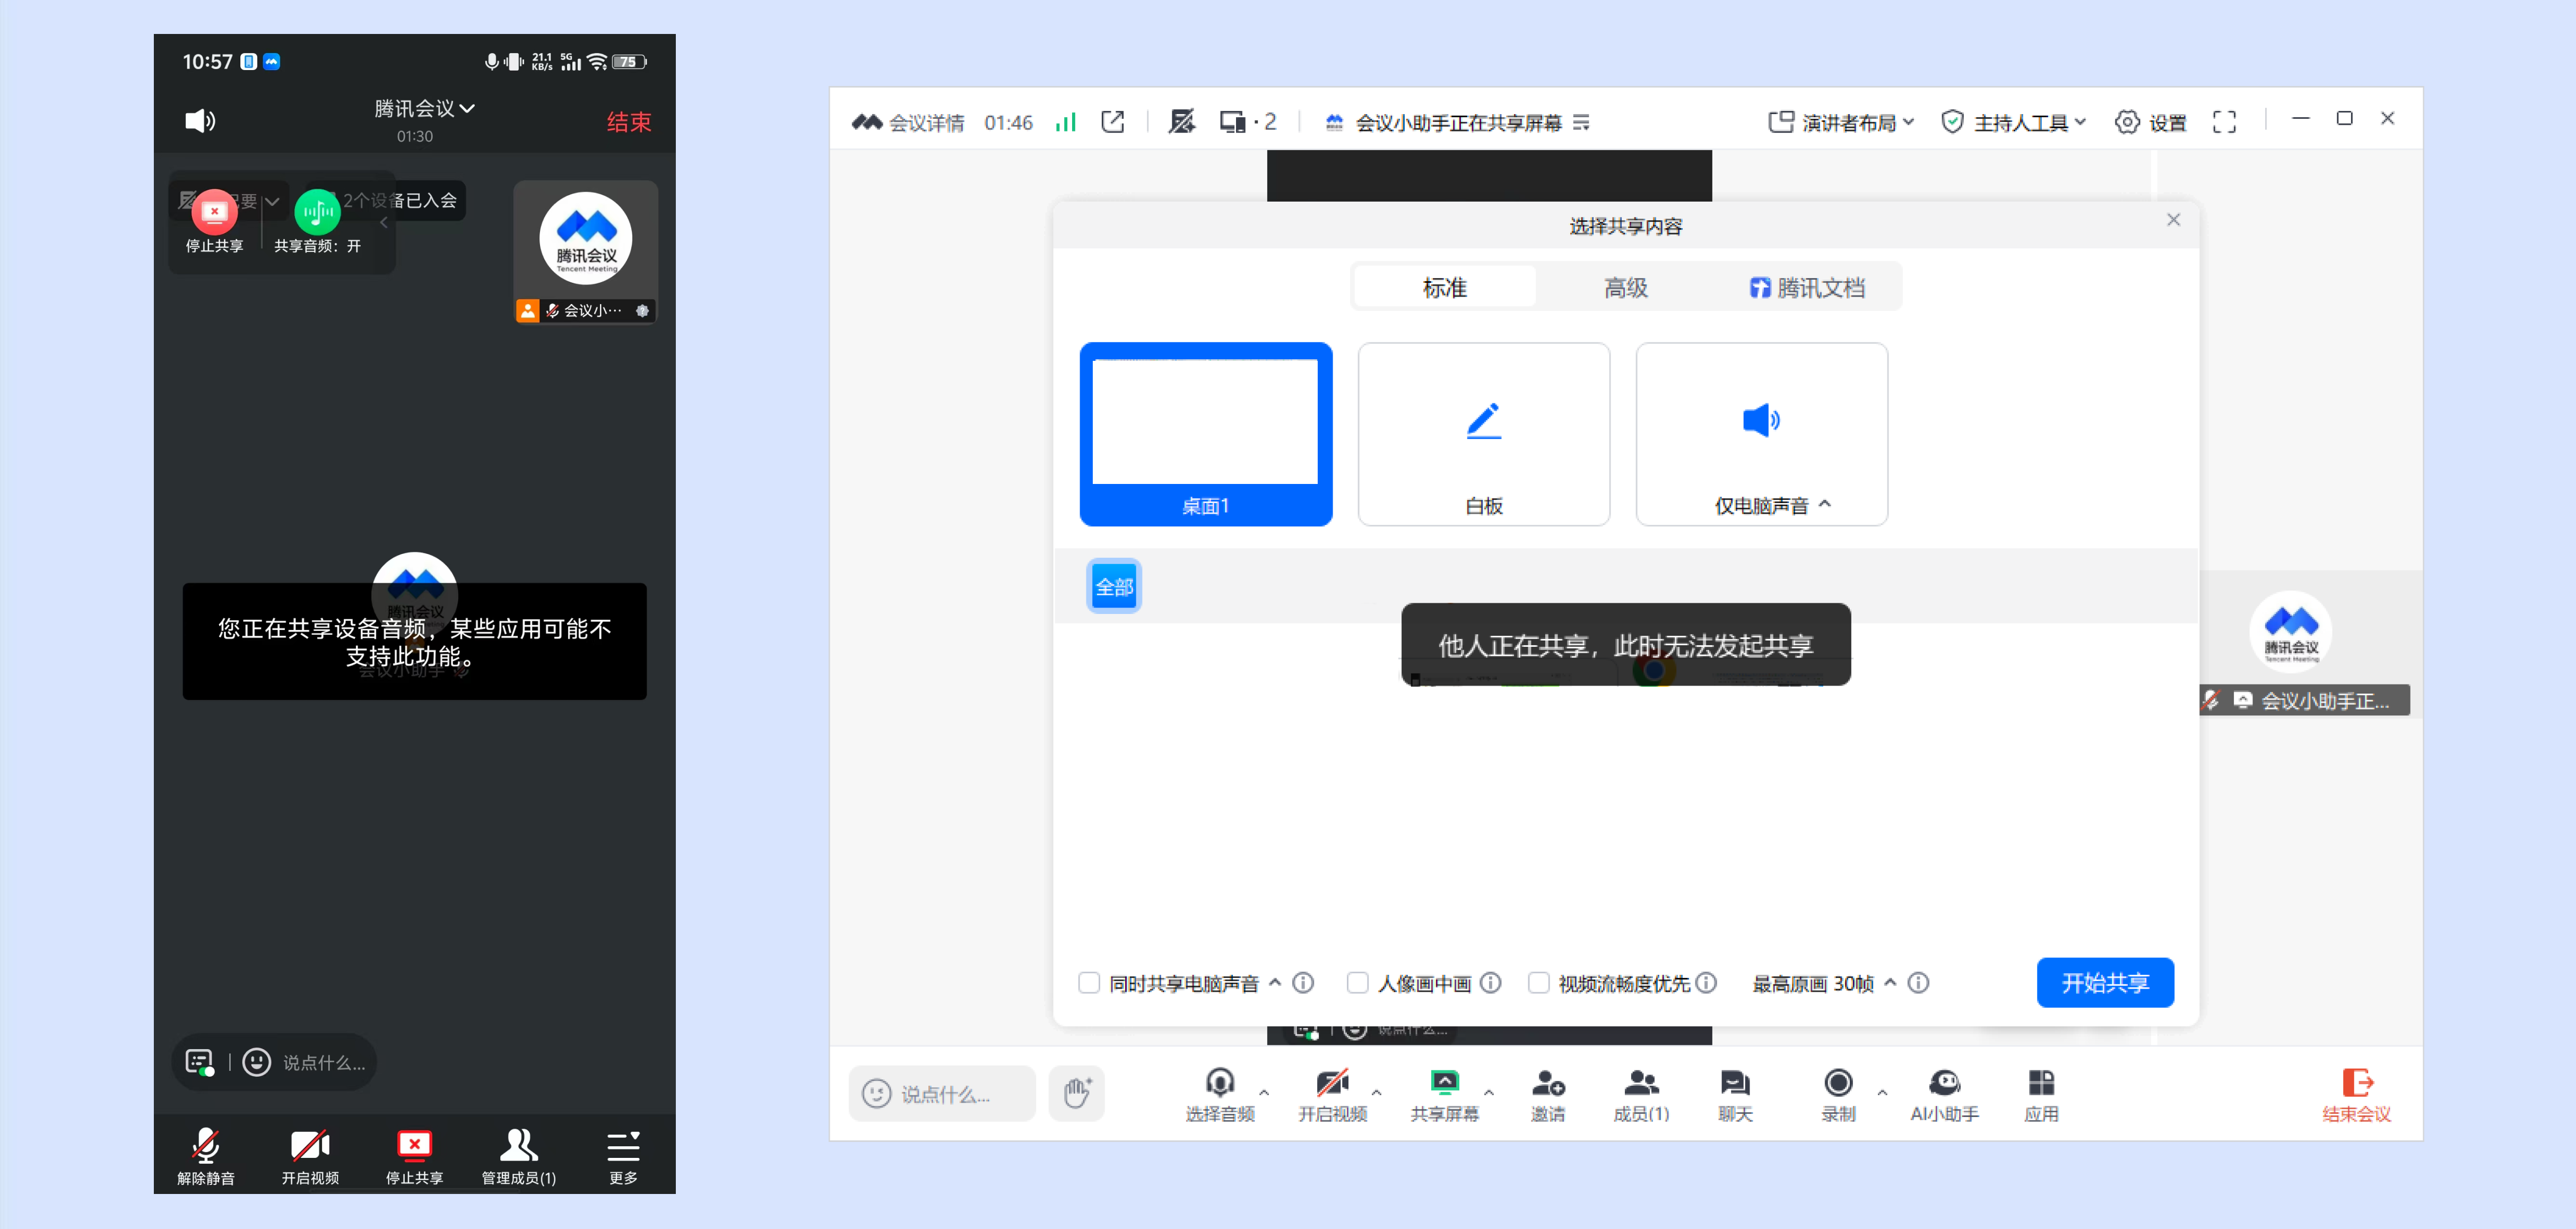Click the raise hand icon in the desktop toolbar
This screenshot has width=2576, height=1229.
coord(1076,1093)
